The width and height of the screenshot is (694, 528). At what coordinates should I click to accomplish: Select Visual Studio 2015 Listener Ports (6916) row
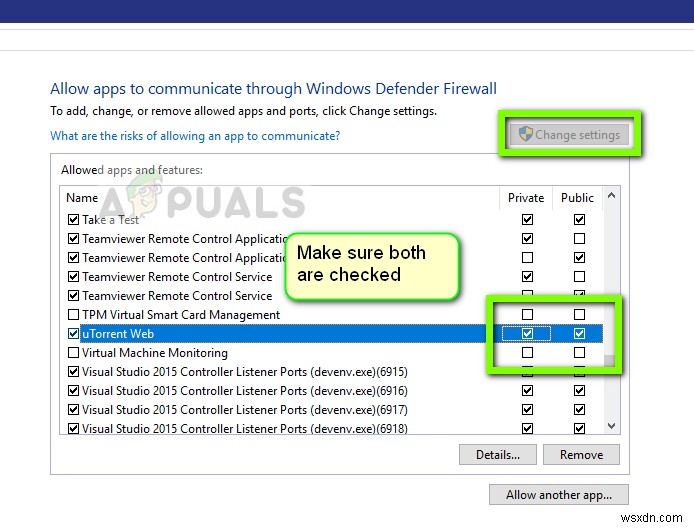tap(245, 391)
